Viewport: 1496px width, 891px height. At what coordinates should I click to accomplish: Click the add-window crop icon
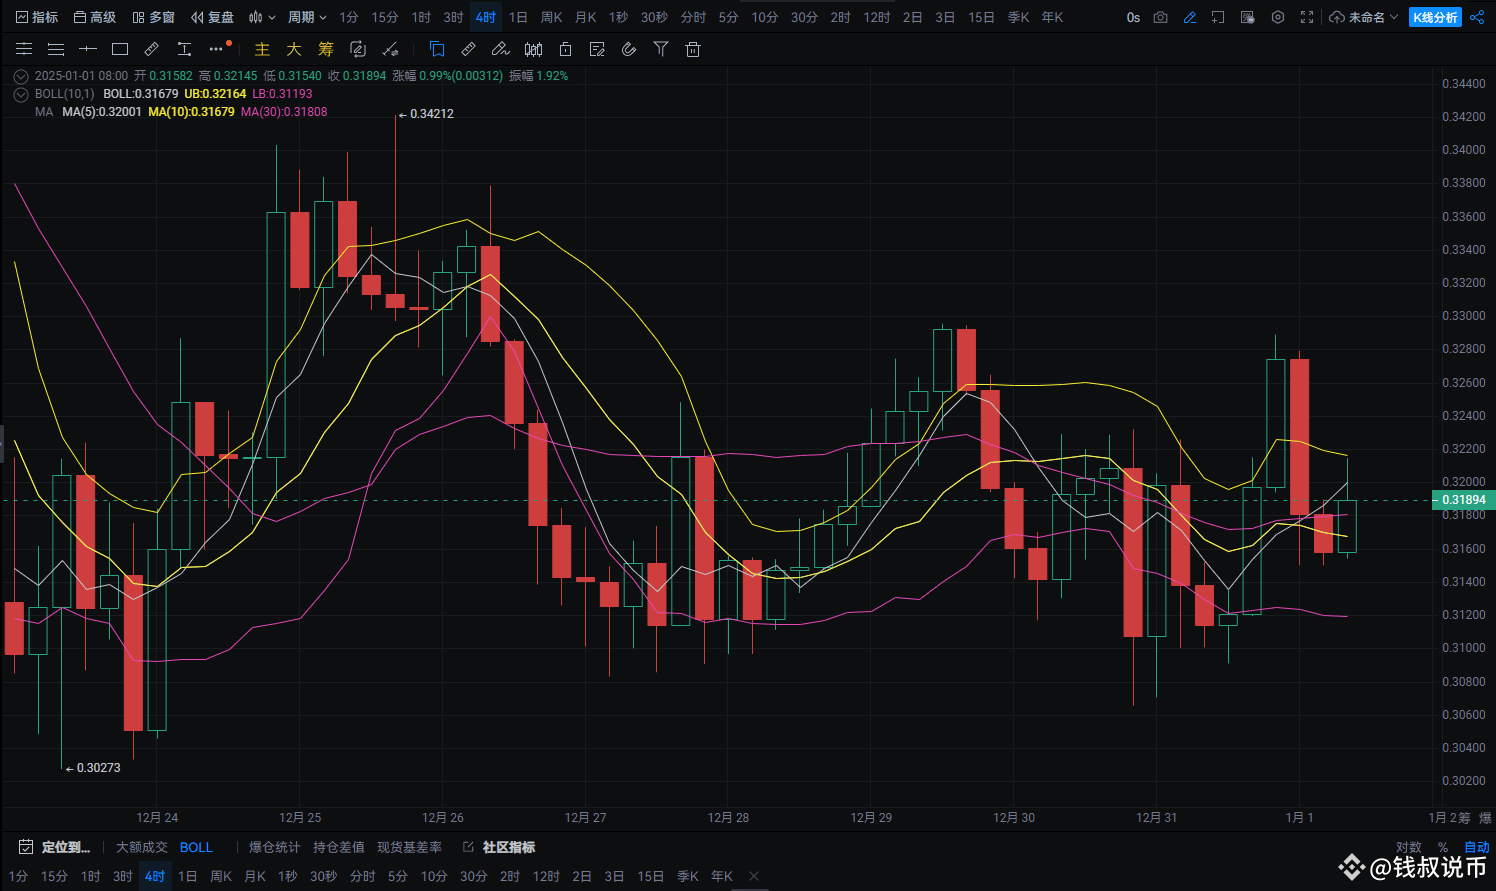pos(1218,17)
